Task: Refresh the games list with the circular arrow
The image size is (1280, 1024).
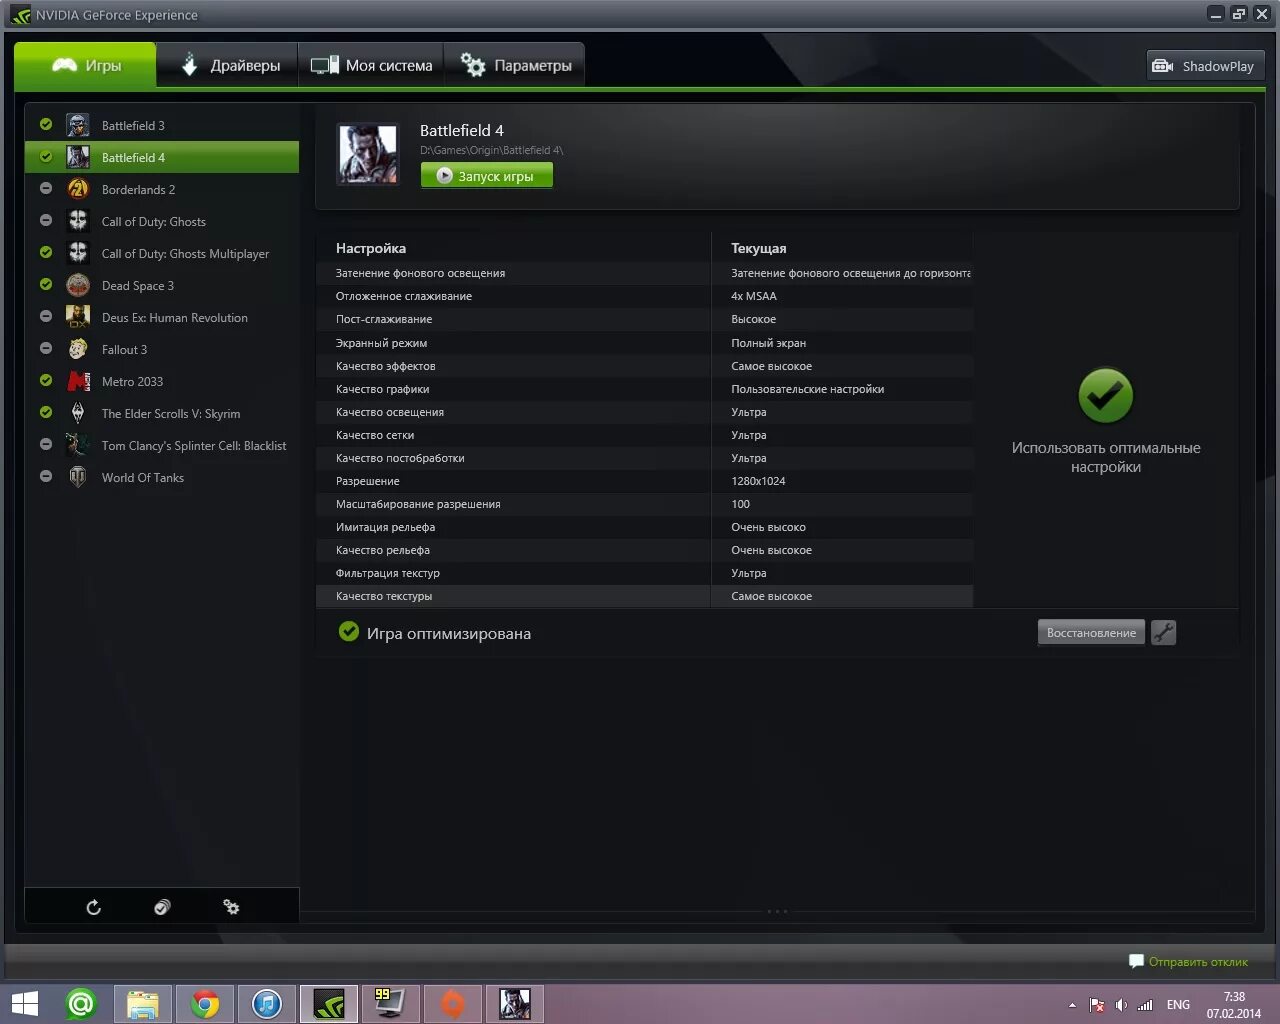Action: (x=93, y=907)
